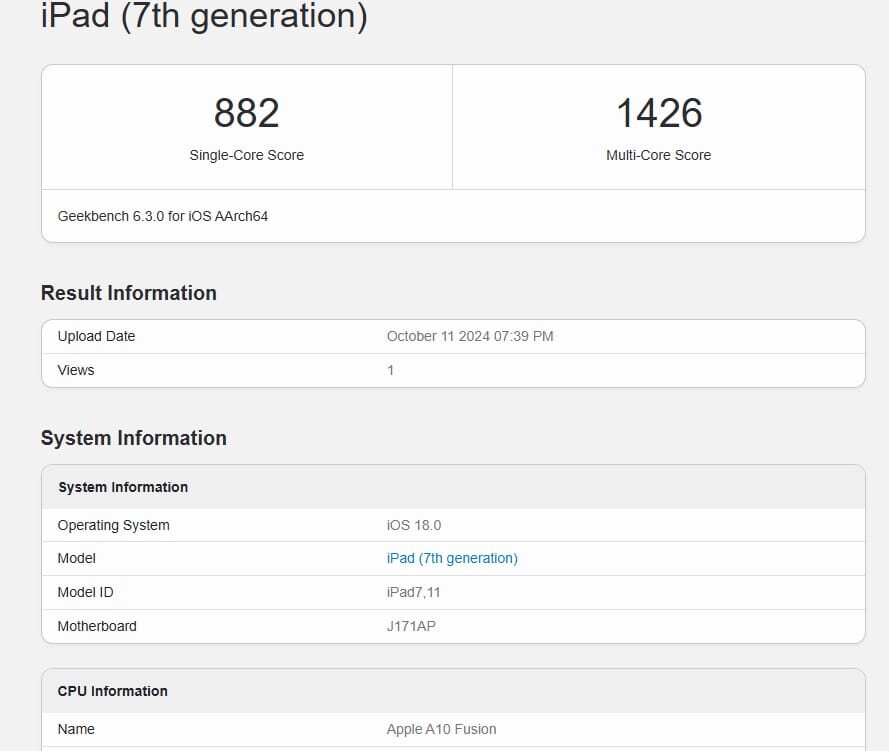Click the Upload Date row label

click(x=96, y=336)
